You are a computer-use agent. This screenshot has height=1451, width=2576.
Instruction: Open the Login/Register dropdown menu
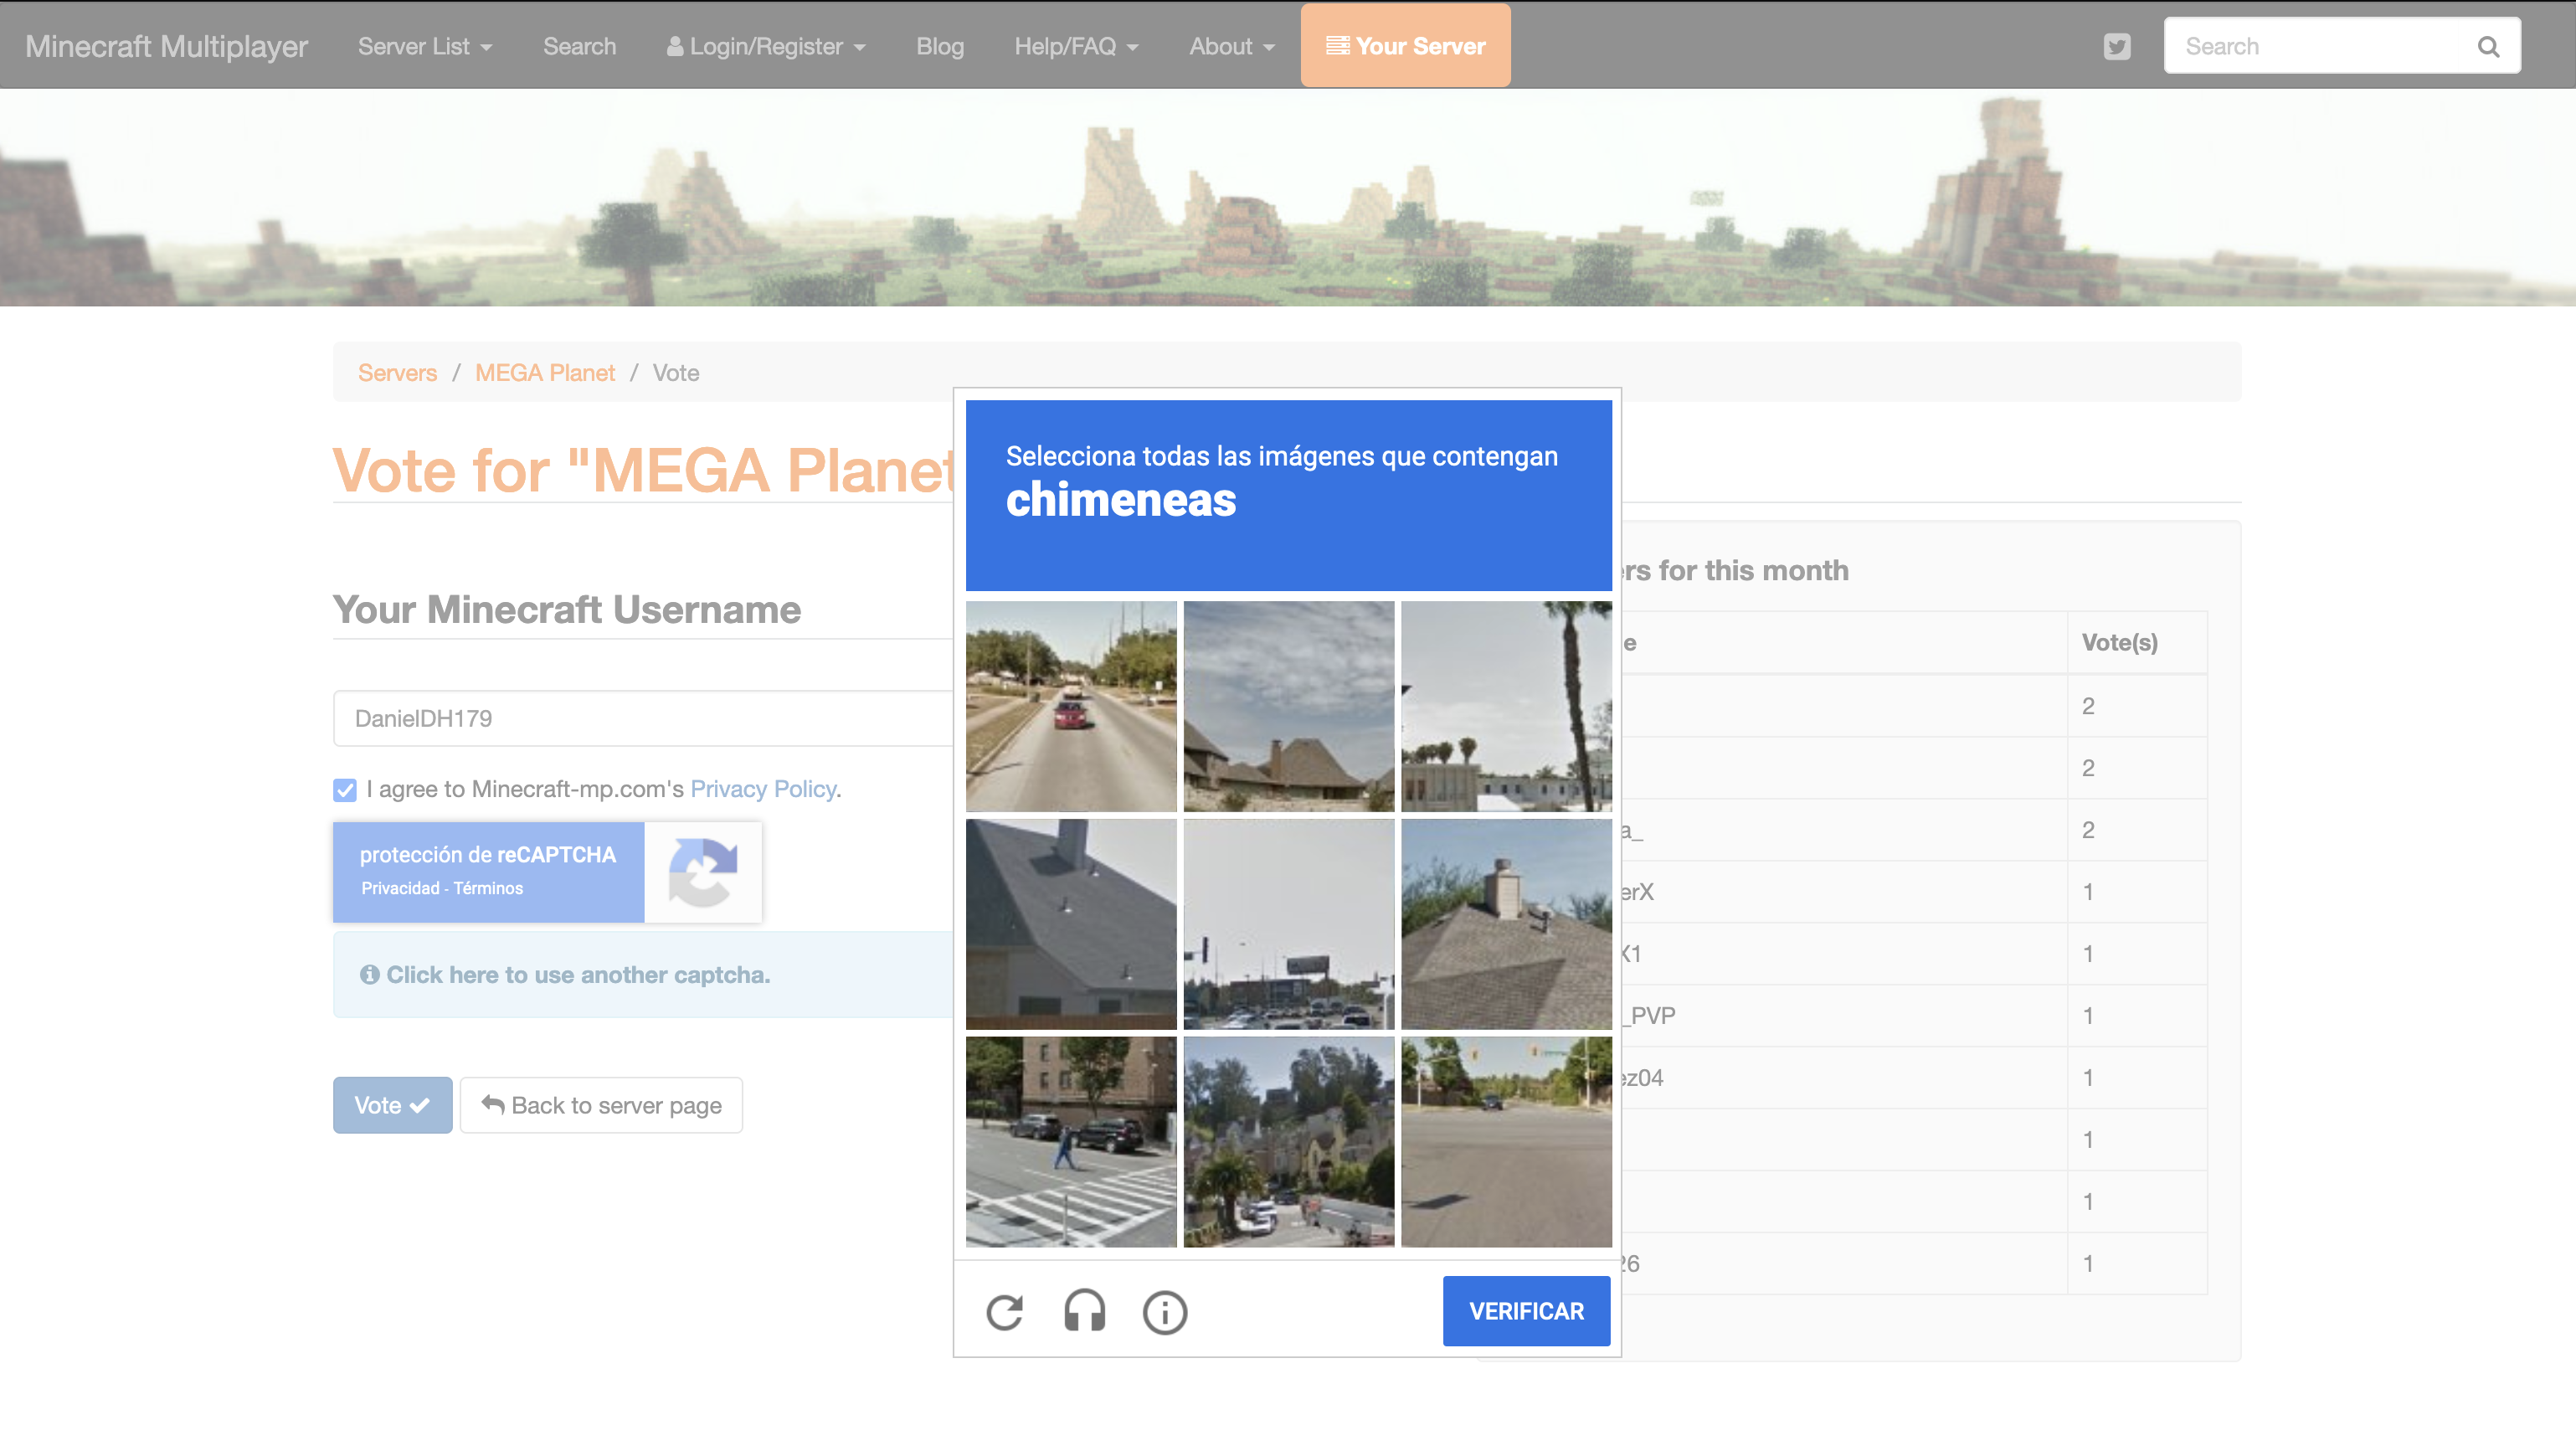point(766,47)
